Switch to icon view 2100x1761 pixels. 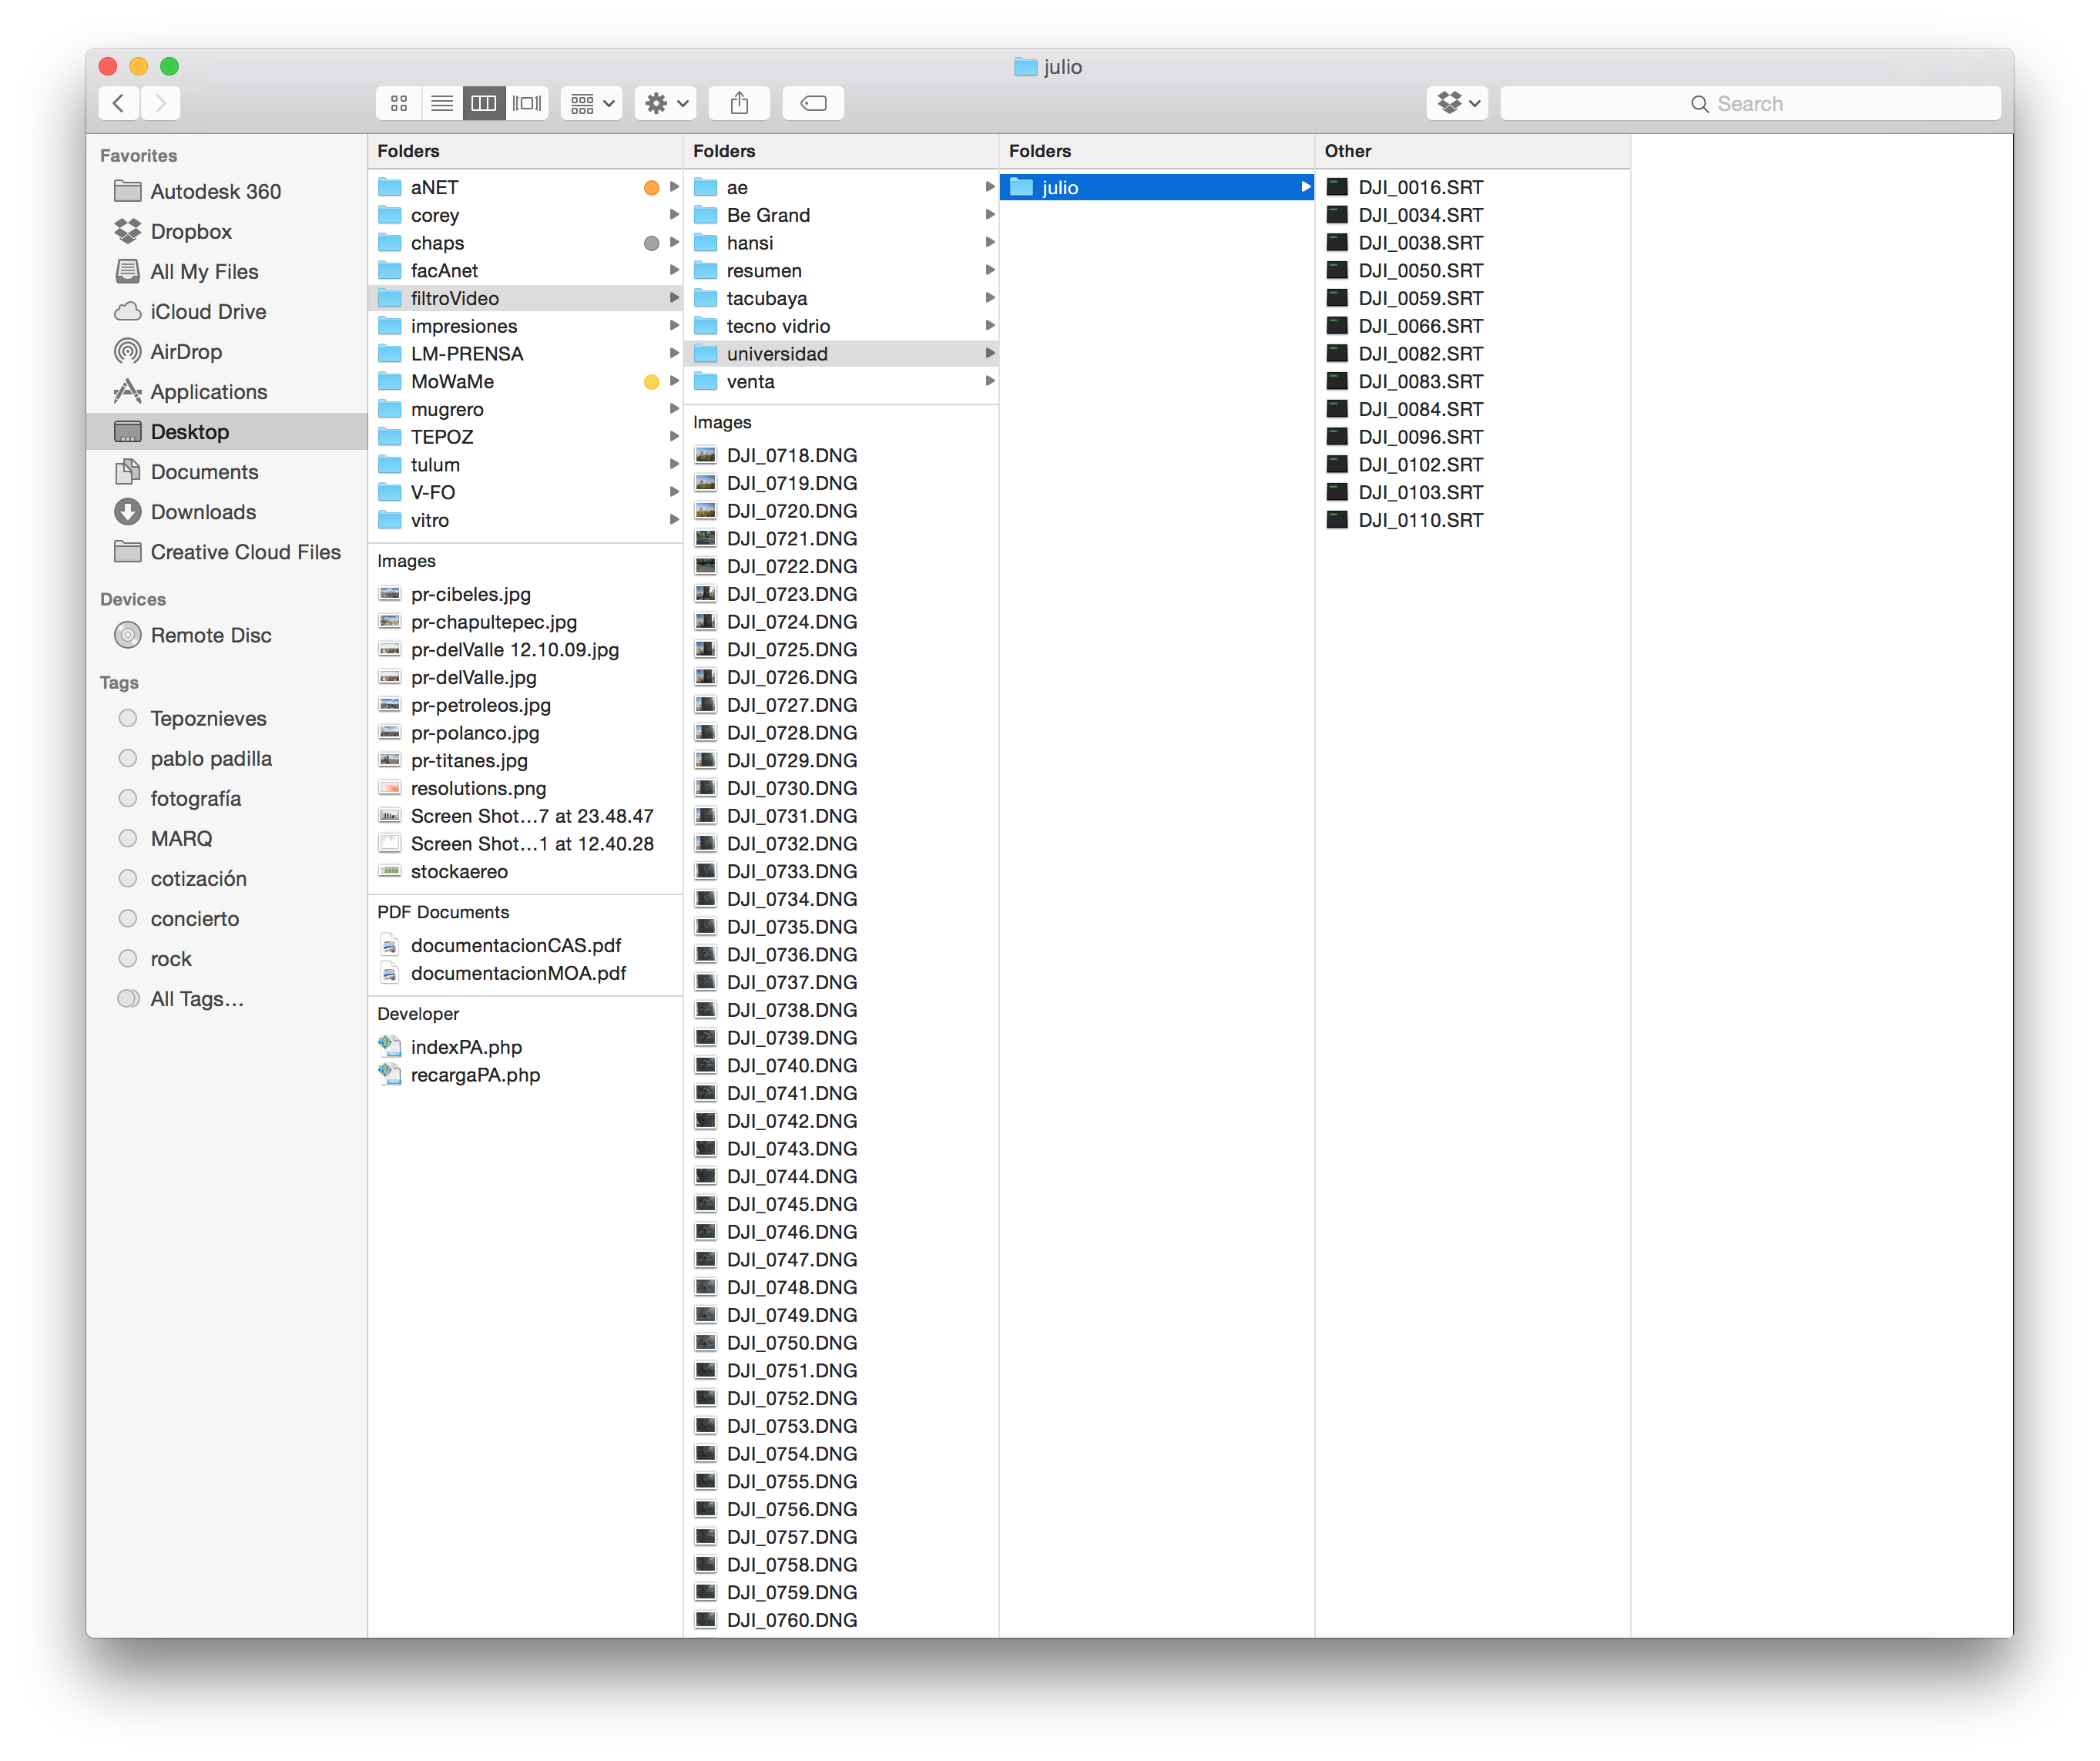point(398,103)
